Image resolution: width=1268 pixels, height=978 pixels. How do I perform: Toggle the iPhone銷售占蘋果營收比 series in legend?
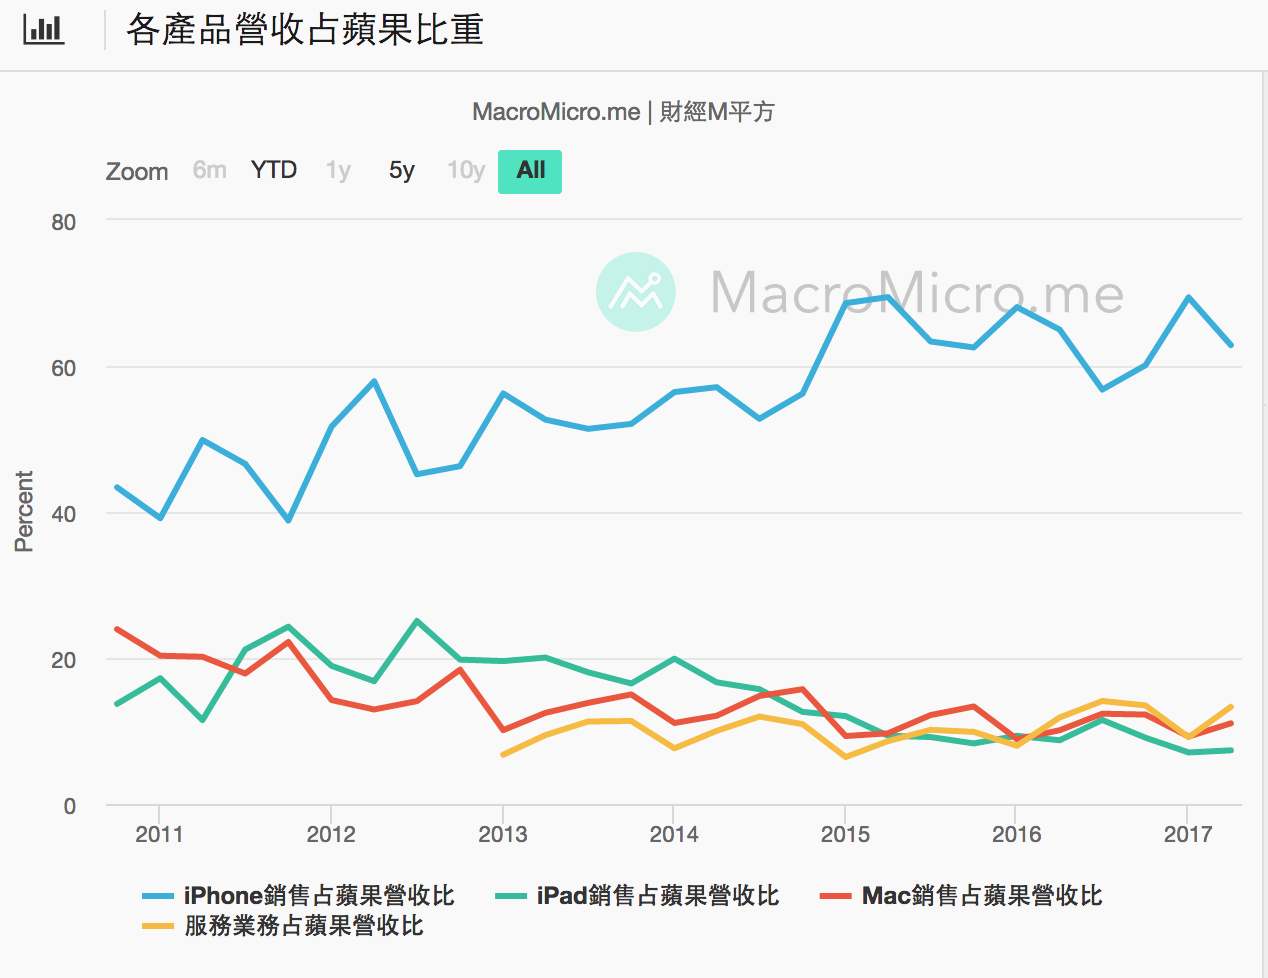(x=298, y=895)
